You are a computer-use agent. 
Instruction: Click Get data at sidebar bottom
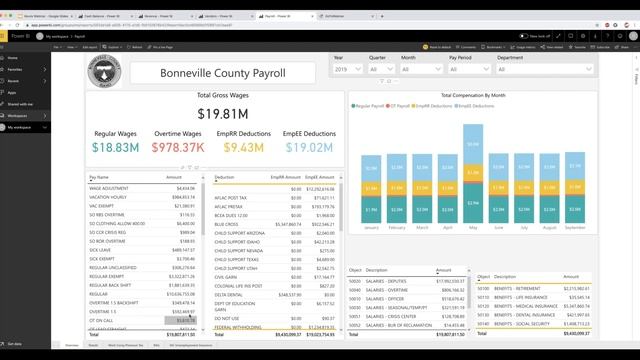click(15, 344)
